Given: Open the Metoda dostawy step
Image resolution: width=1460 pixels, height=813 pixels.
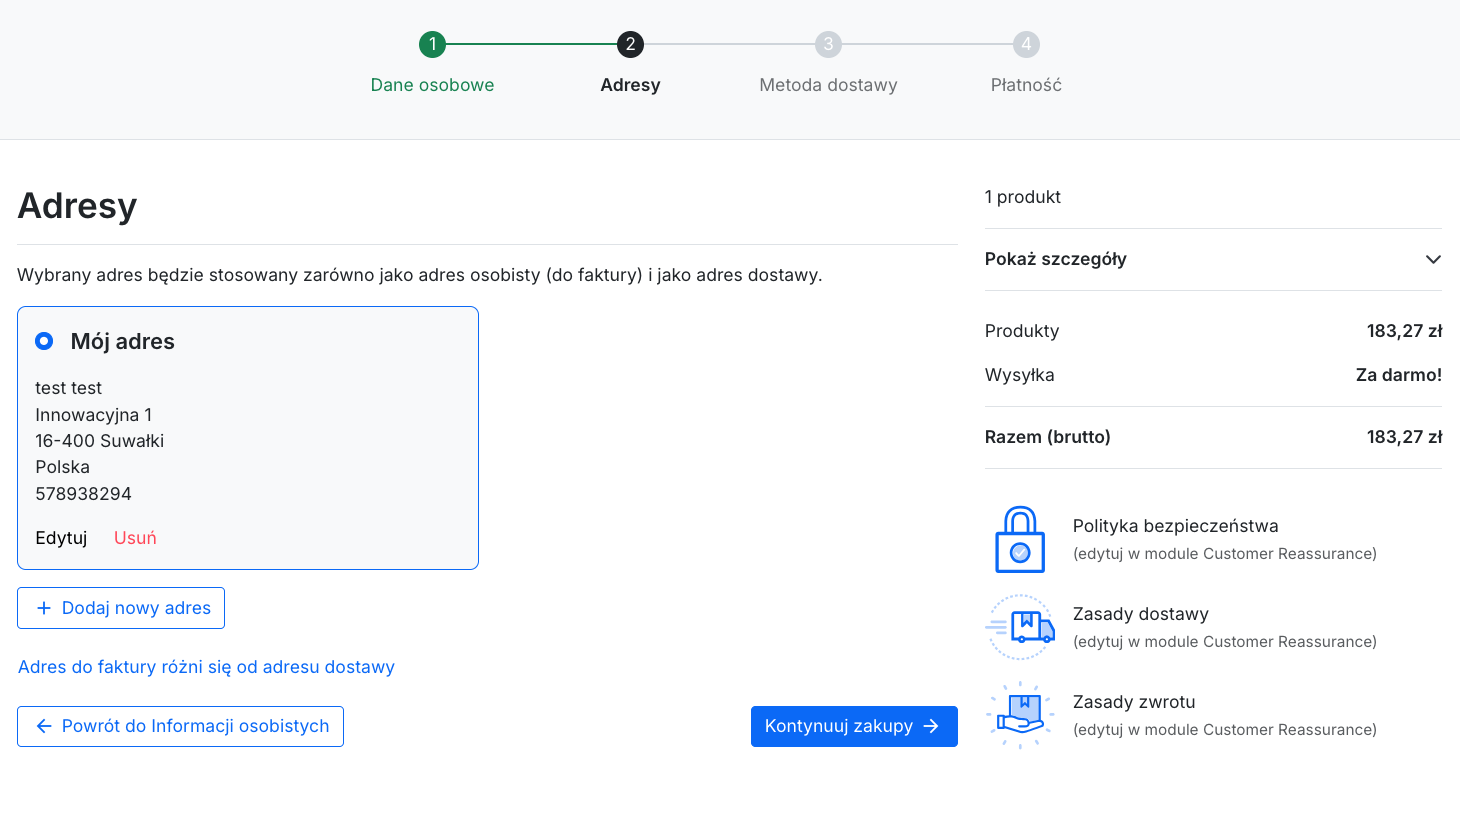Looking at the screenshot, I should click(x=828, y=85).
